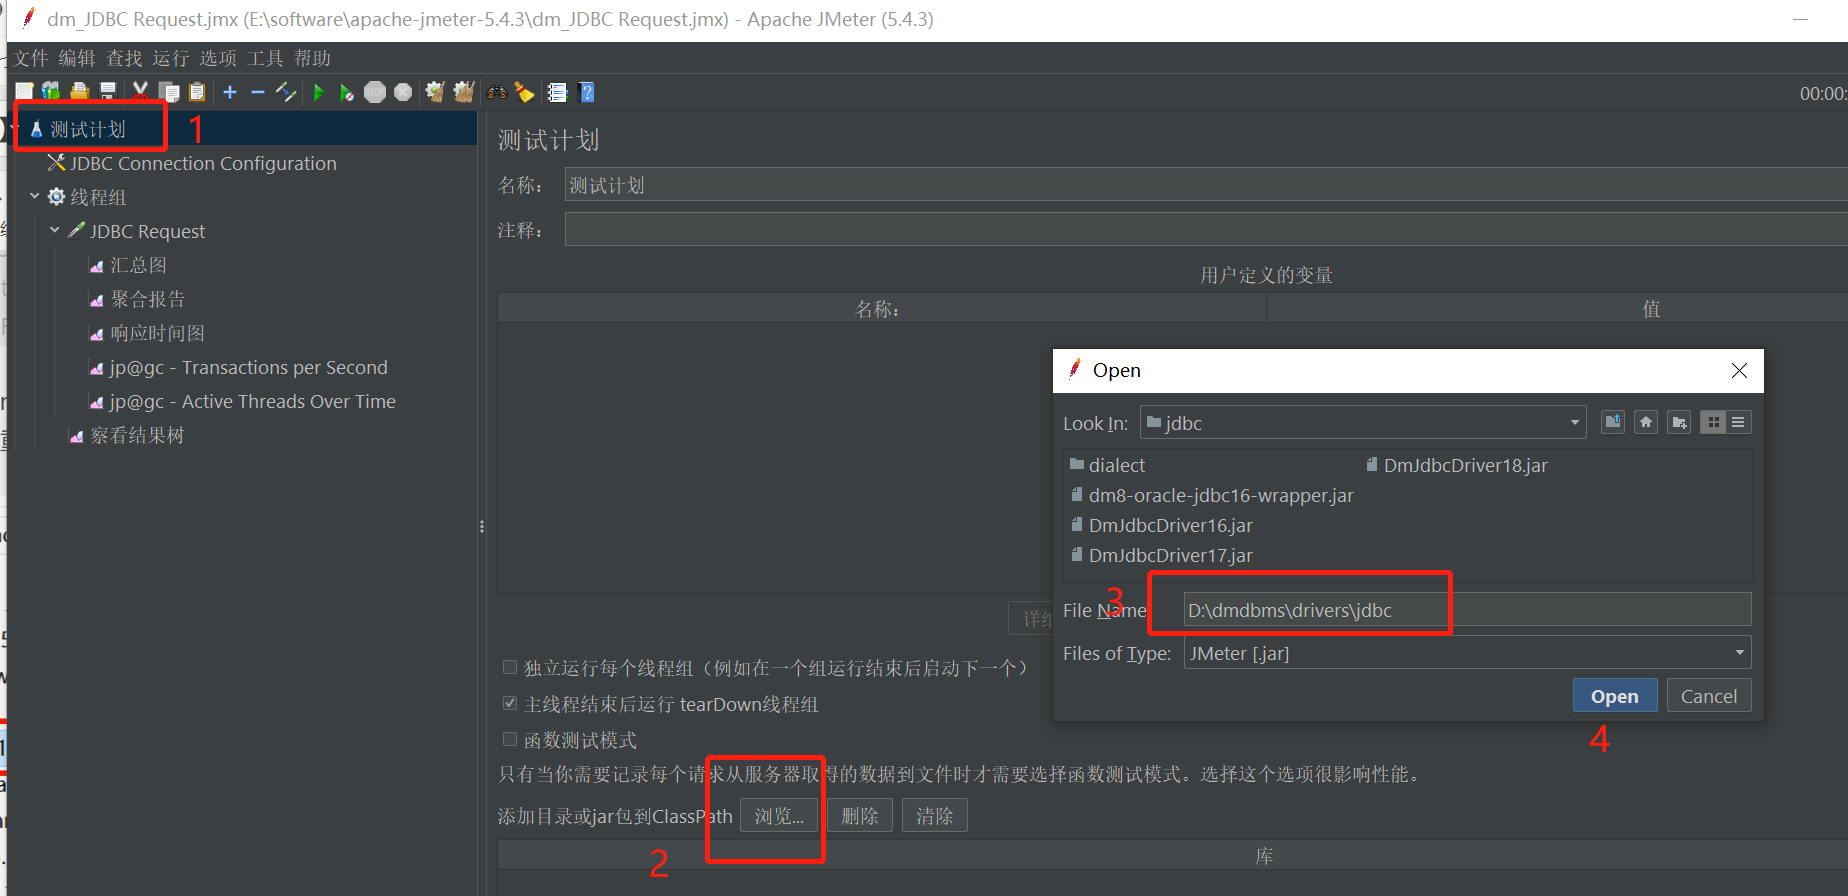Open the 帮助 menu
This screenshot has height=896, width=1848.
(x=312, y=58)
